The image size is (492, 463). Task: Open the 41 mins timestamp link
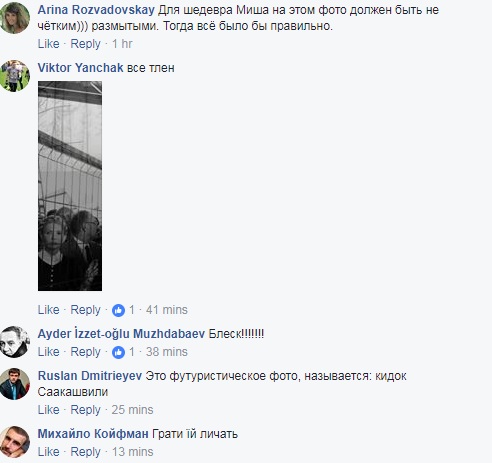[x=167, y=310]
